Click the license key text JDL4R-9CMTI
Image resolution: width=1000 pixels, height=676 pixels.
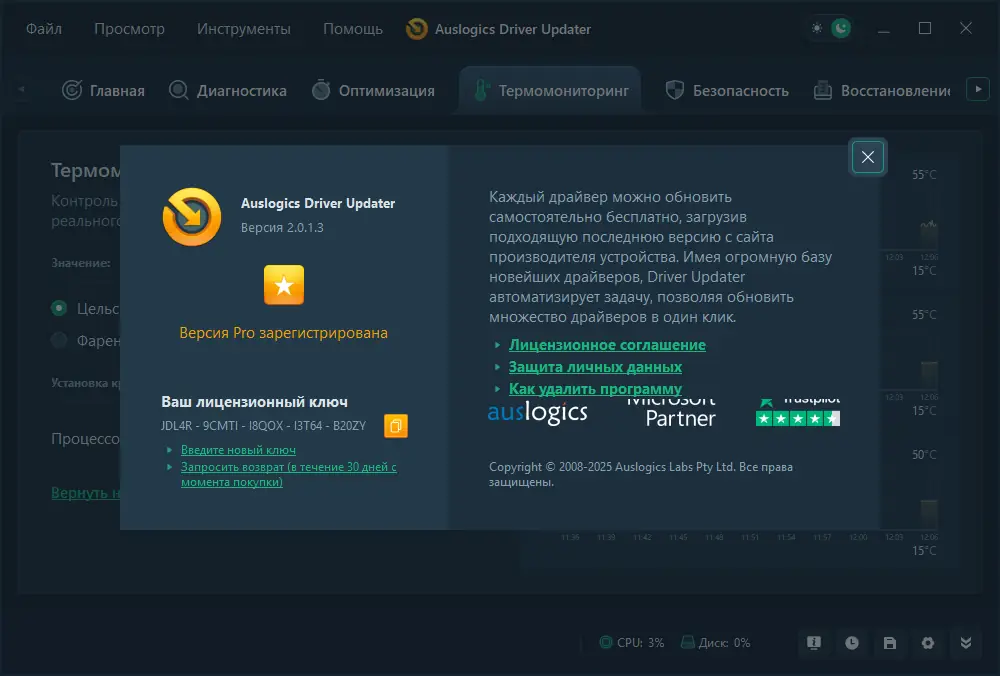263,425
